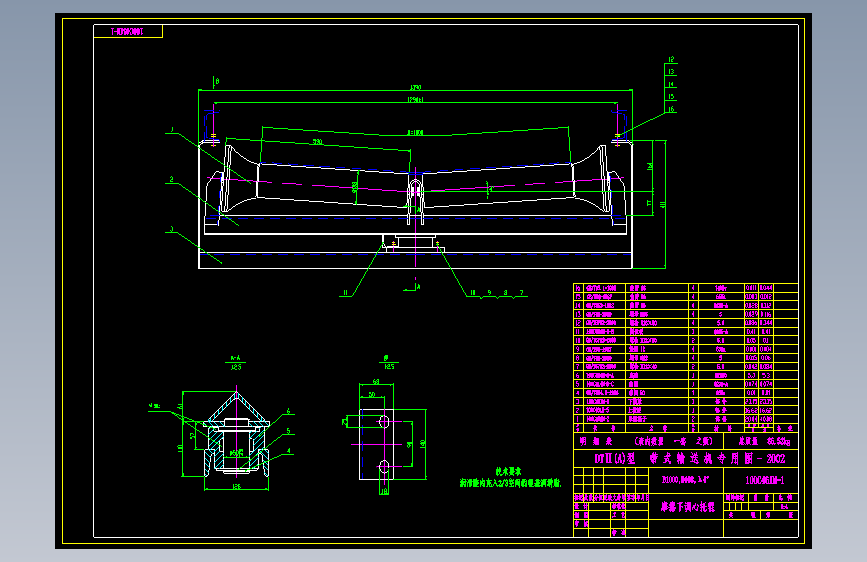867x562 pixels.
Task: Select callout 6 in section A-A view
Action: tap(288, 412)
